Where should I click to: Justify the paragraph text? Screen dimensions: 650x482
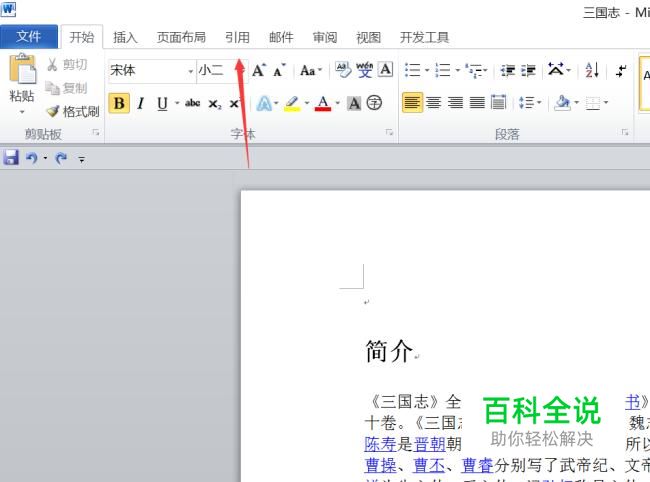[x=477, y=102]
